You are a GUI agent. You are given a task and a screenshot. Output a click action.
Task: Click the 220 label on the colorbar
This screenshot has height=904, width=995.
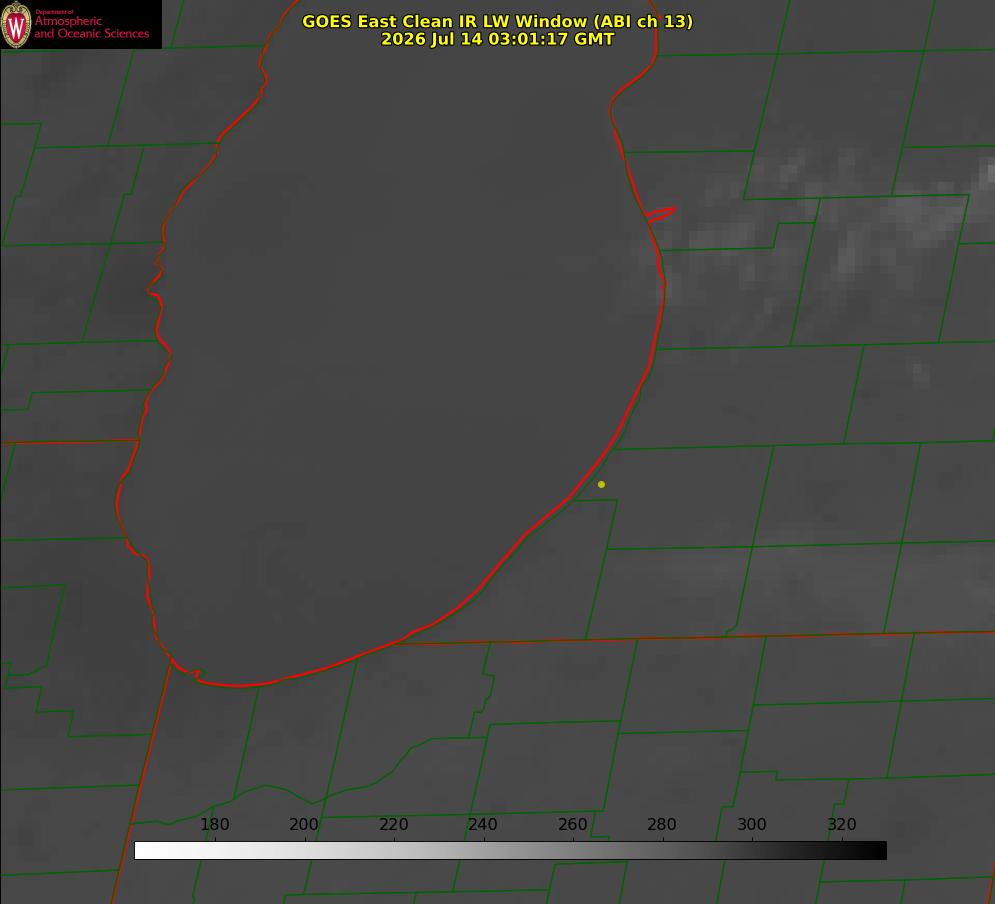click(393, 824)
